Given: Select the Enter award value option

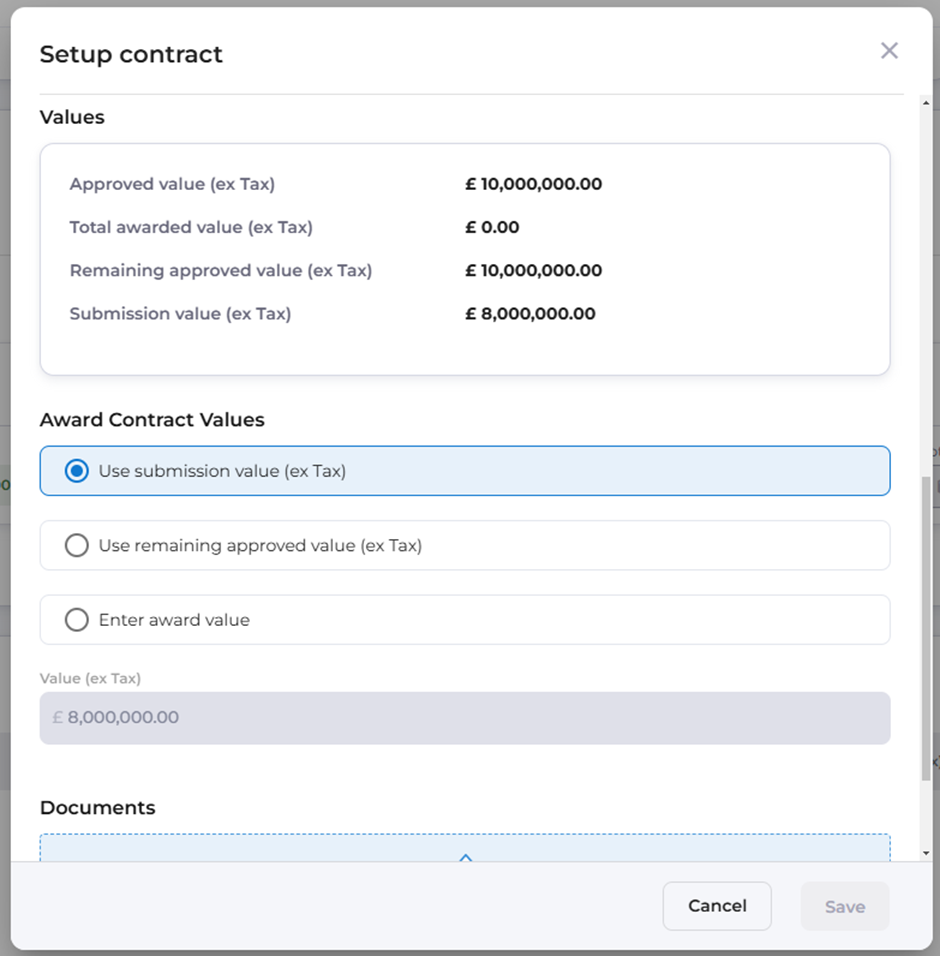Looking at the screenshot, I should (x=77, y=620).
